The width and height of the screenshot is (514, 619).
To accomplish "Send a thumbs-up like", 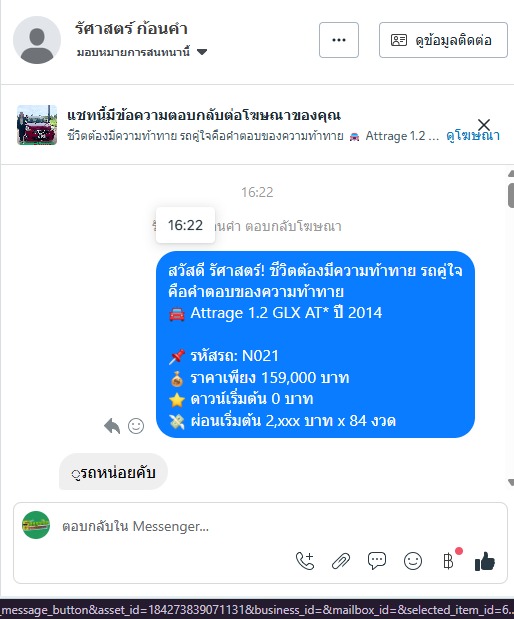I will (x=485, y=561).
